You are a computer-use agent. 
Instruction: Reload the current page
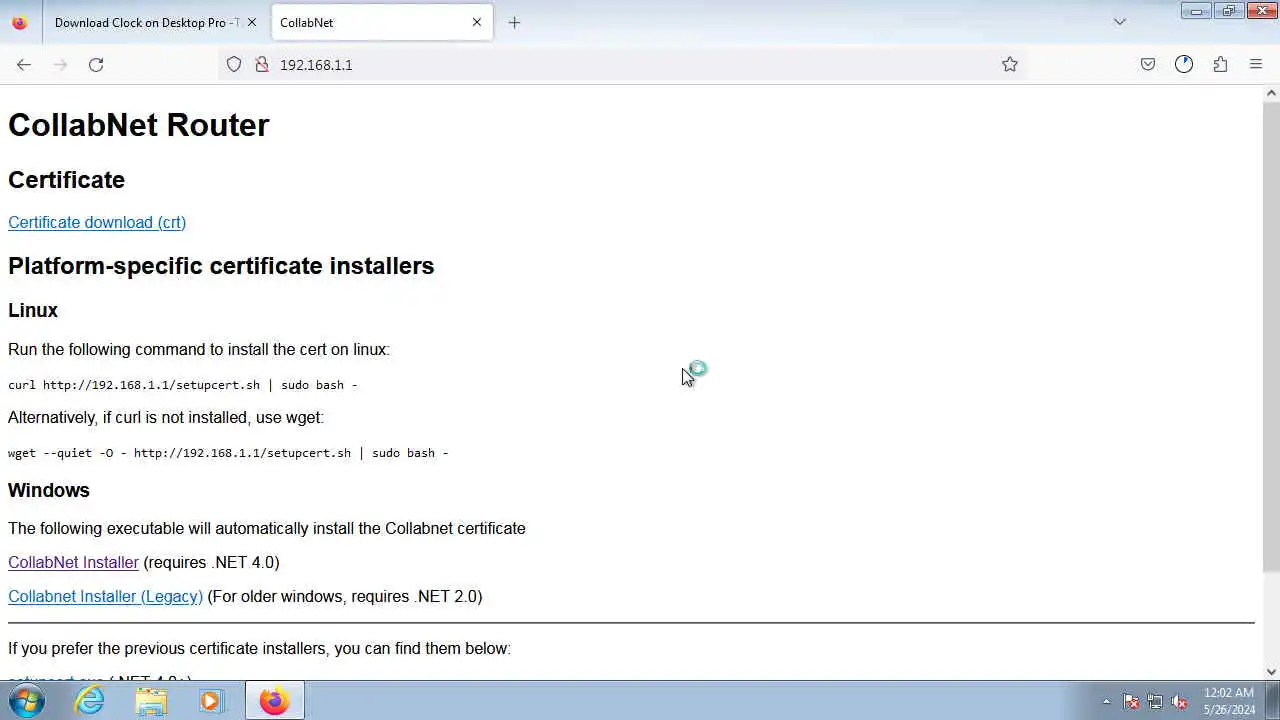(96, 64)
